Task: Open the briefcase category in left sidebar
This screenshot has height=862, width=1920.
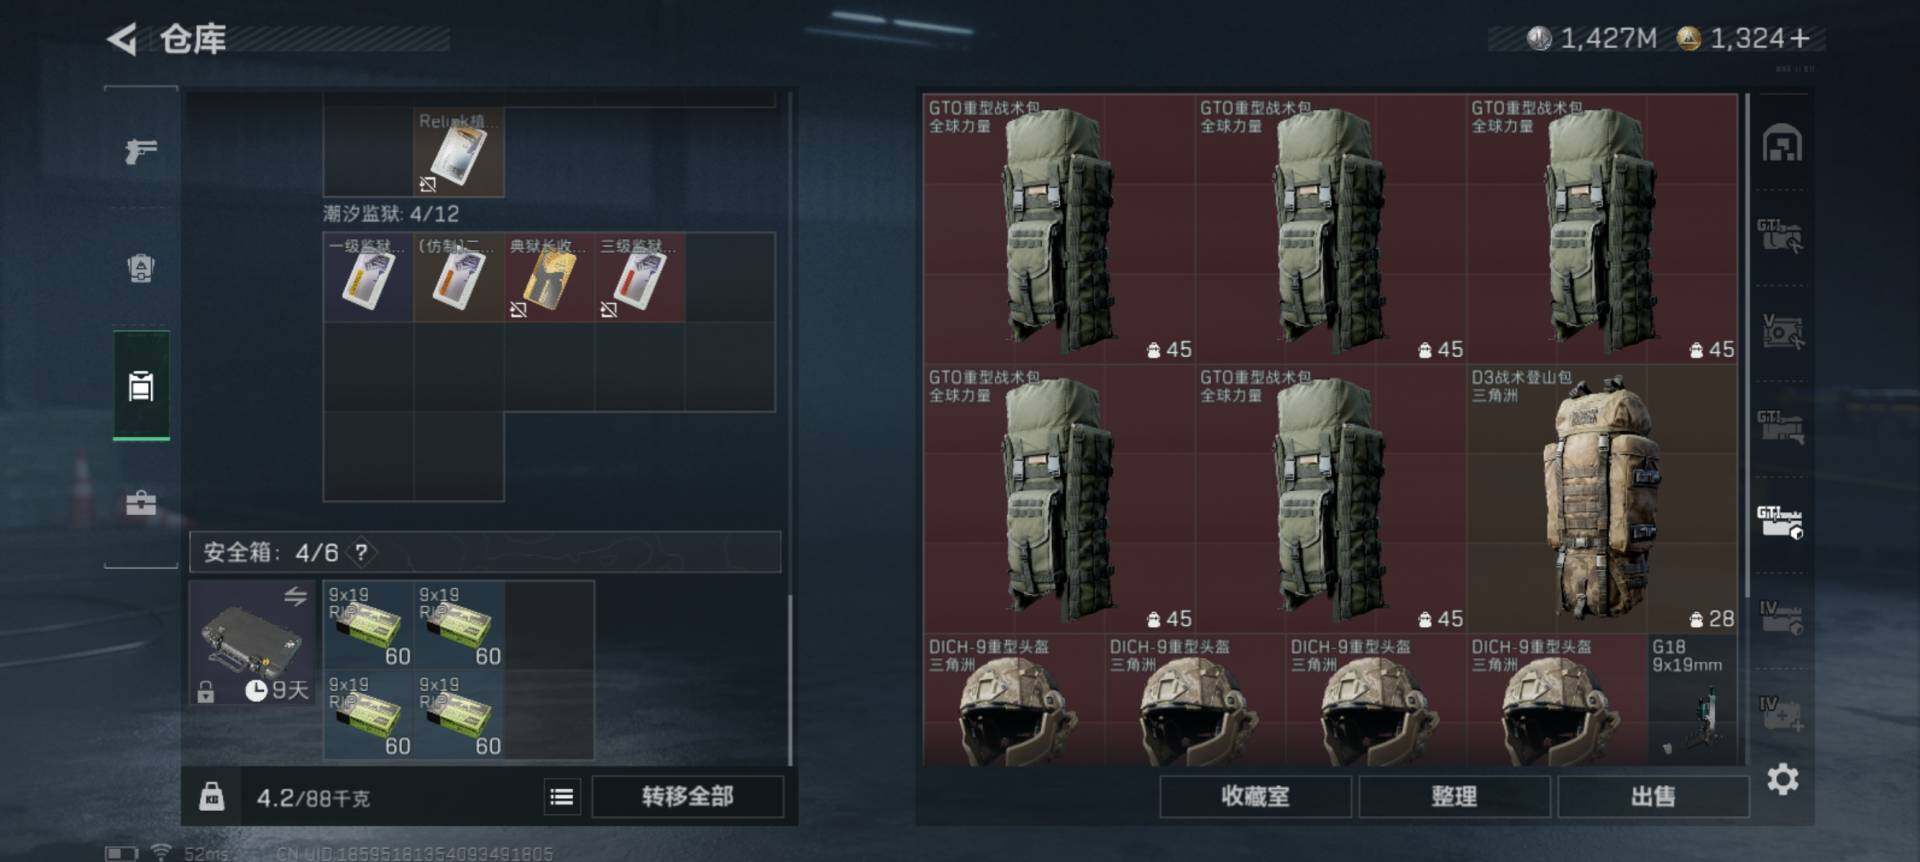Action: [x=141, y=503]
